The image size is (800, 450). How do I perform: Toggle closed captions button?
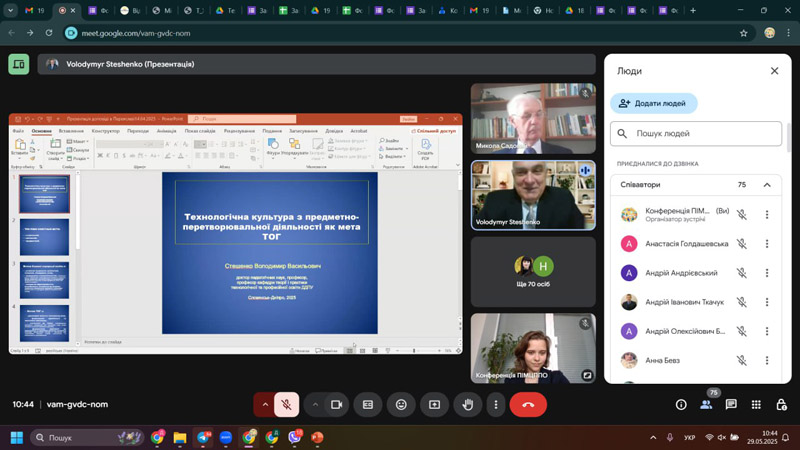click(368, 405)
